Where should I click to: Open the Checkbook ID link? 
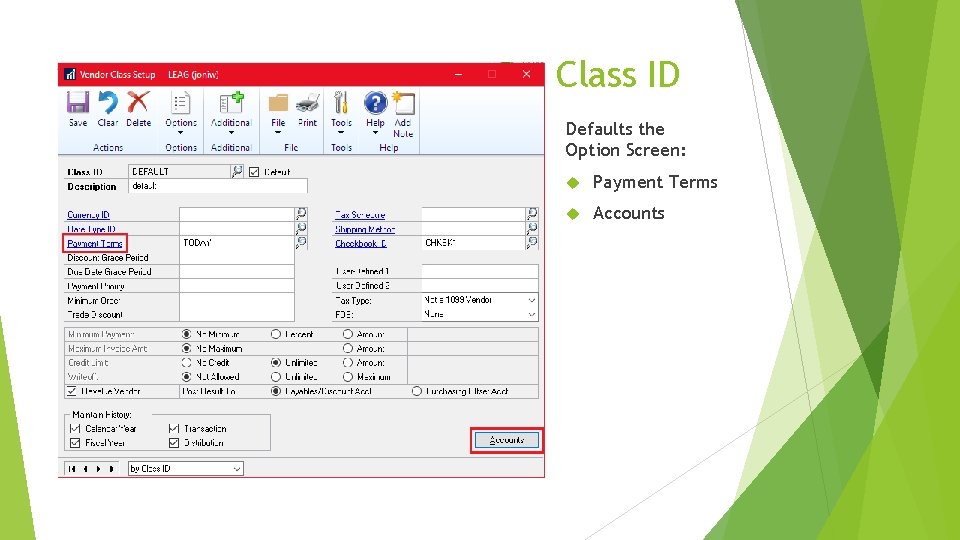pos(361,243)
